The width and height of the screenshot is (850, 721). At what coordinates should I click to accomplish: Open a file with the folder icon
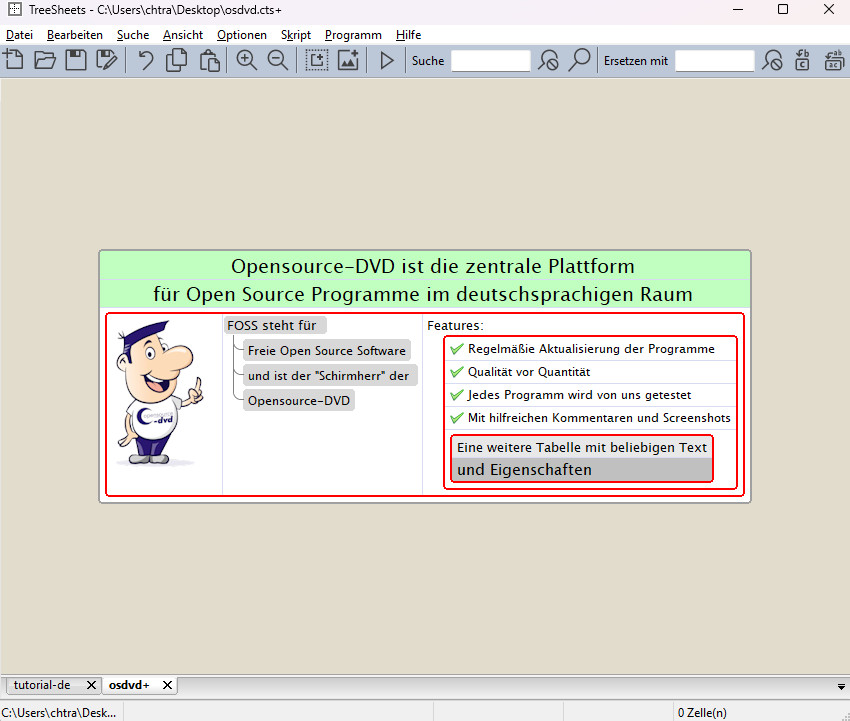45,60
